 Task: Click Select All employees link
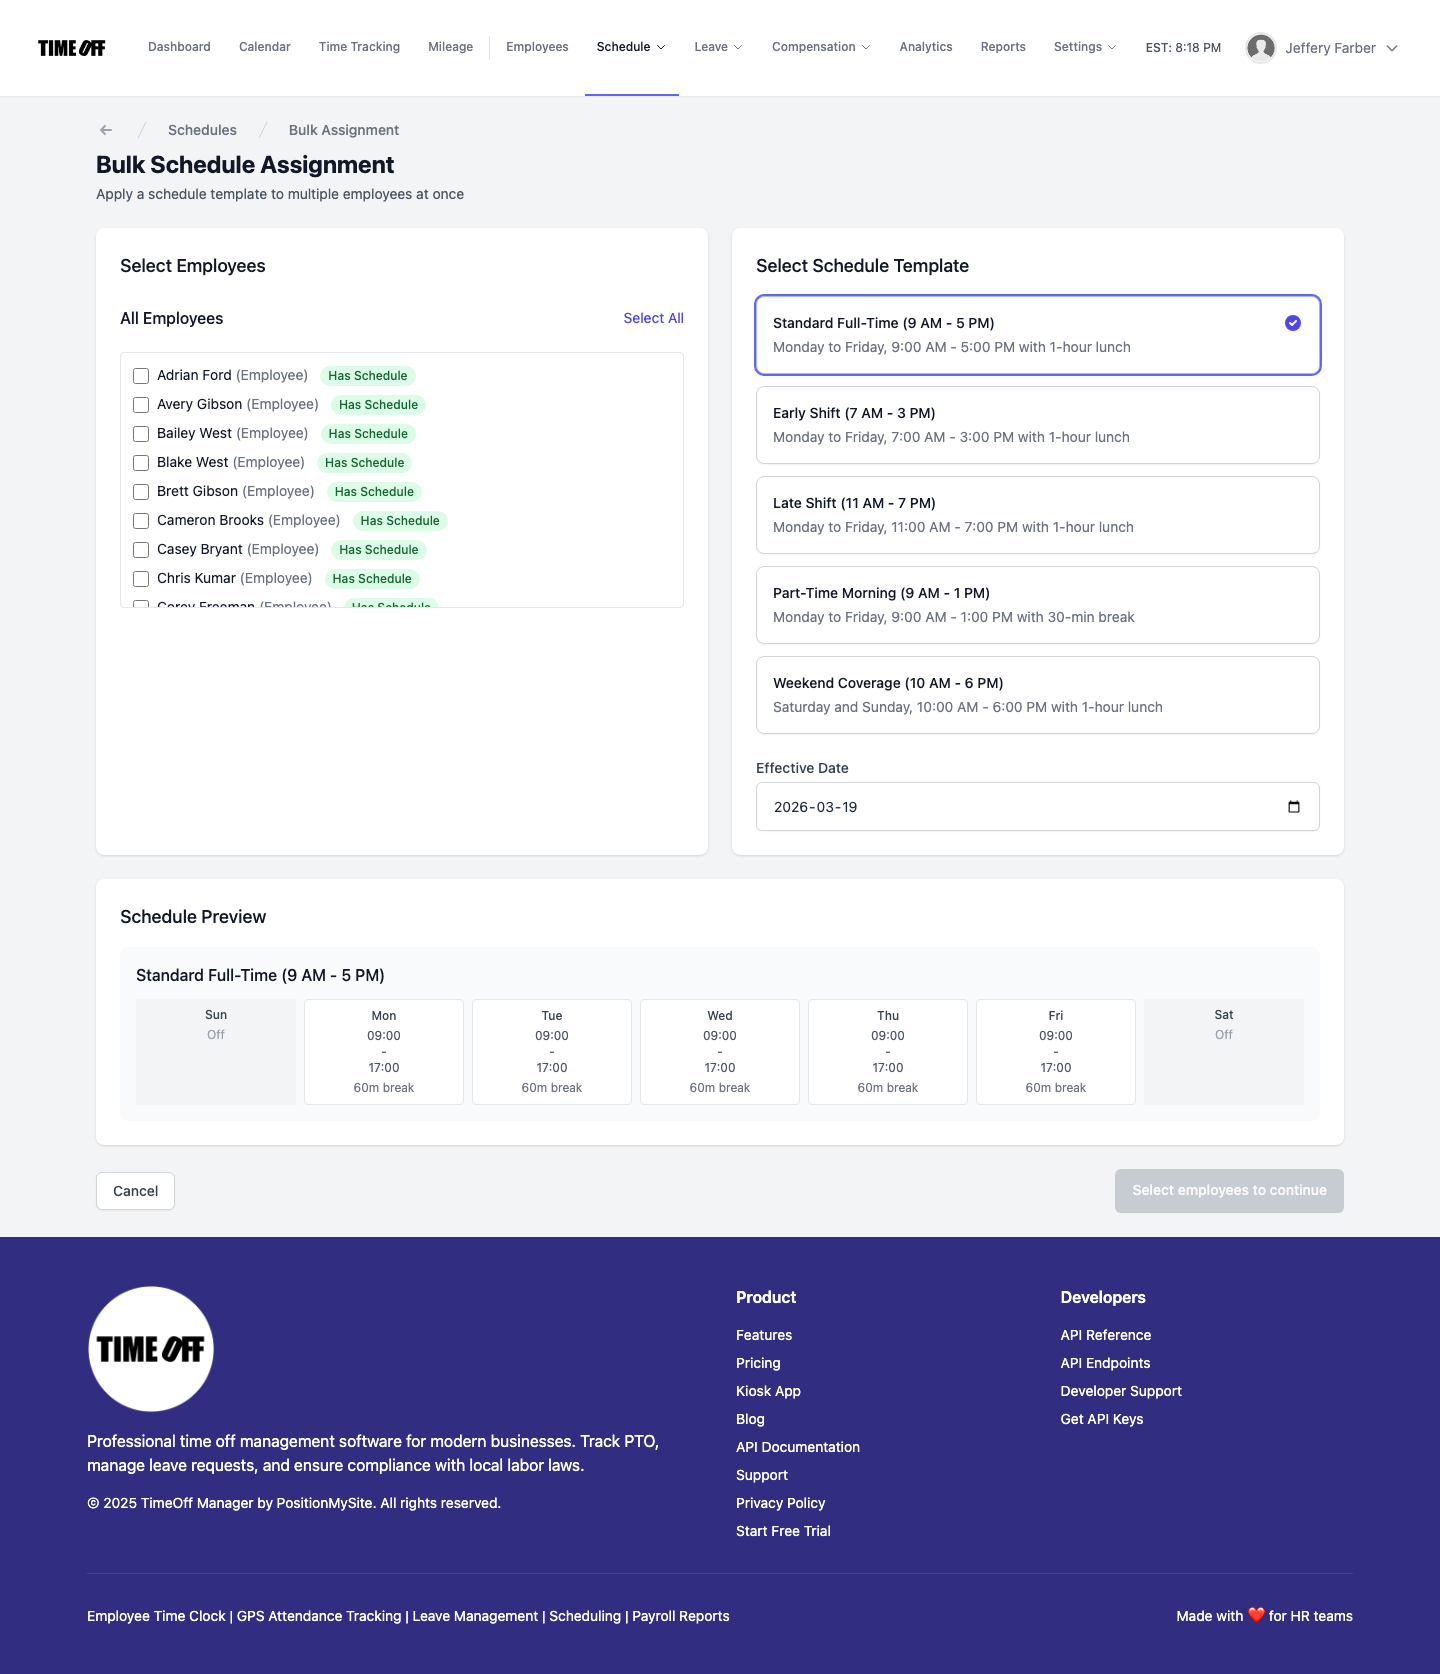(x=654, y=318)
